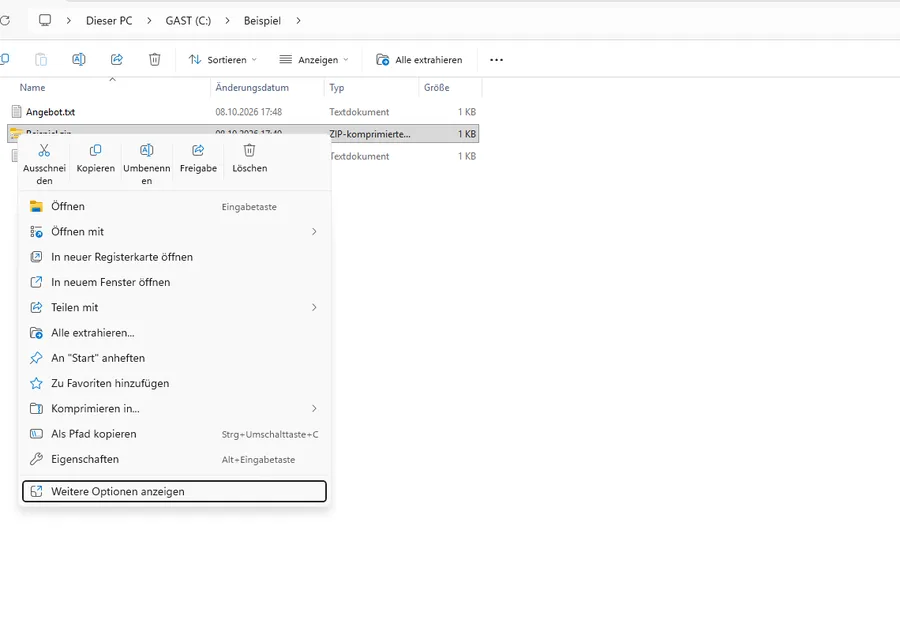Go to Dieser PC in address bar

click(x=109, y=21)
